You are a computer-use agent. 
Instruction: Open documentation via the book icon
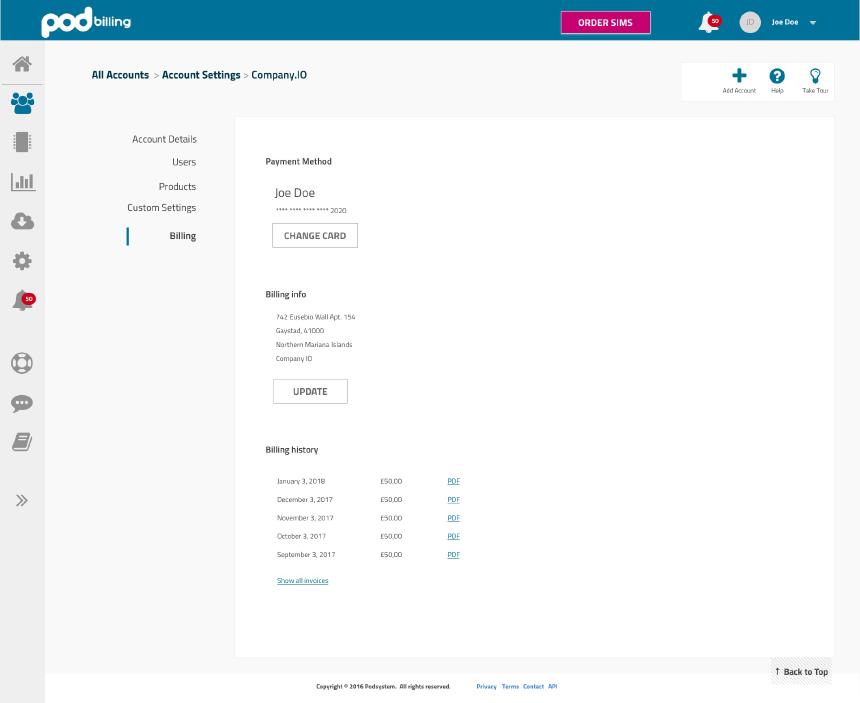[x=22, y=441]
